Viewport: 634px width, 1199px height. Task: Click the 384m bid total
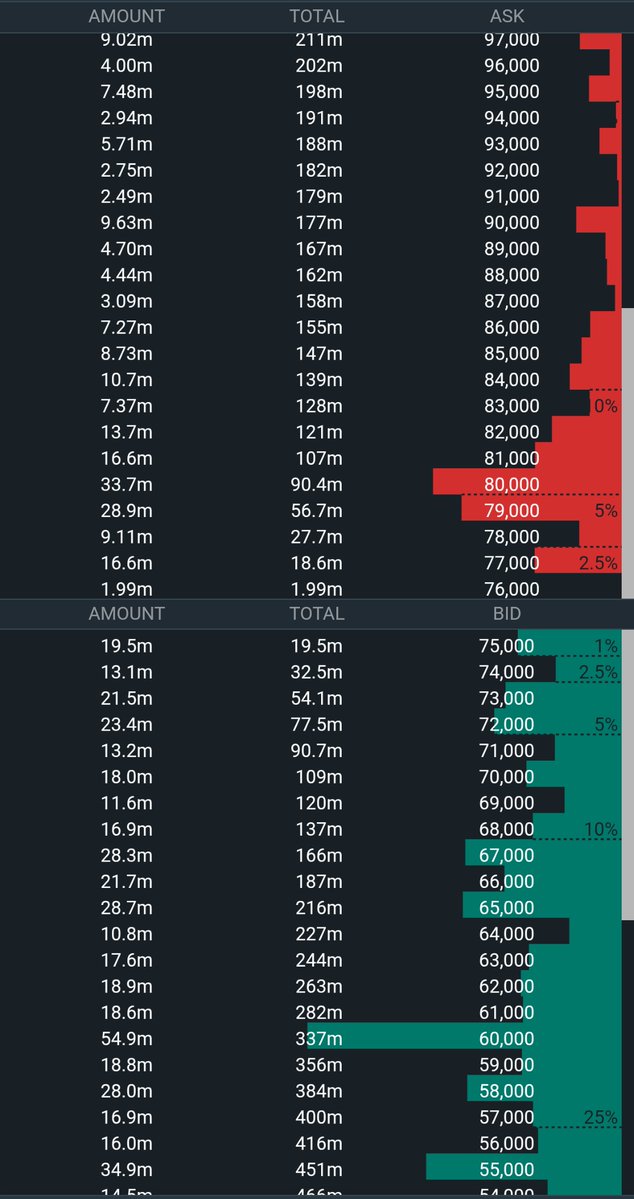pyautogui.click(x=319, y=1091)
